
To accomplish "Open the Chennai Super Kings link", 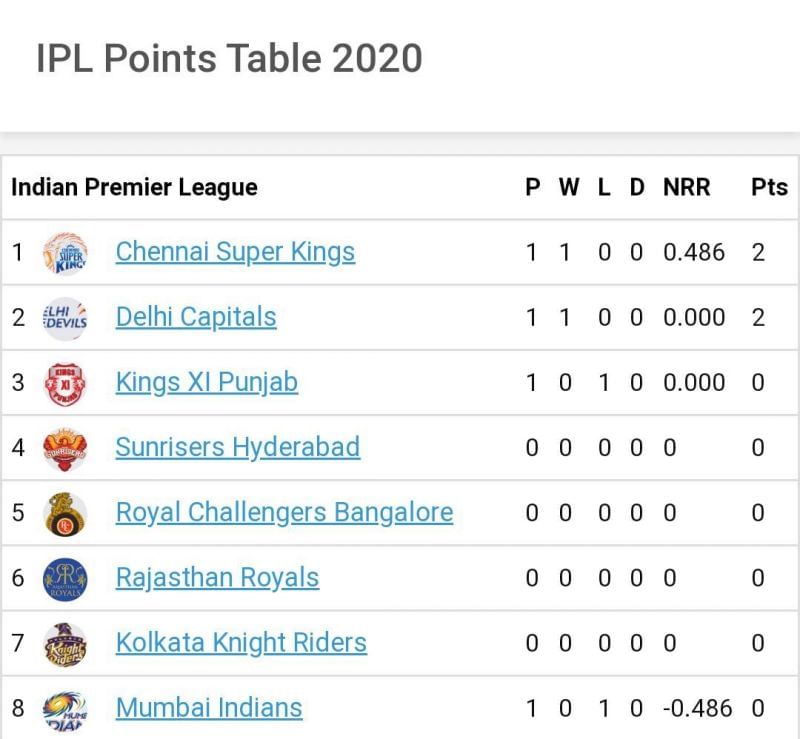I will [235, 252].
